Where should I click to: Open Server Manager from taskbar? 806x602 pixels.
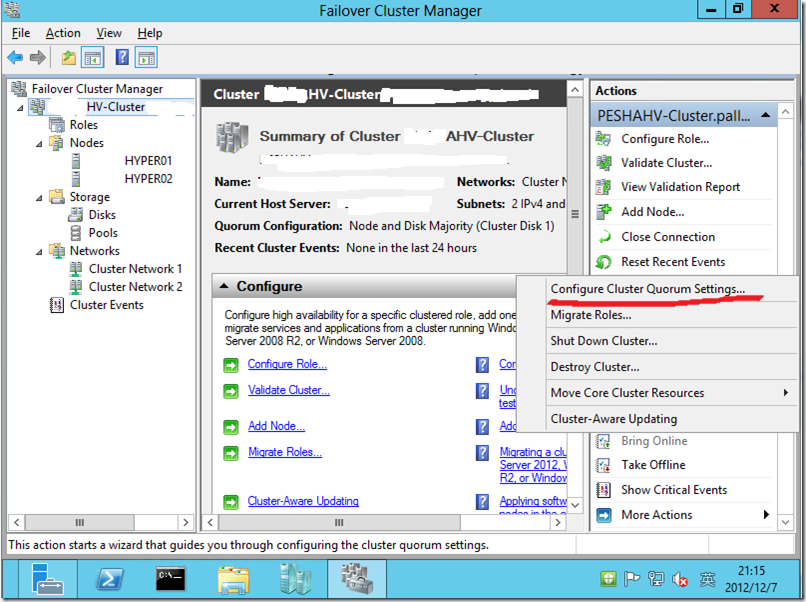[47, 579]
